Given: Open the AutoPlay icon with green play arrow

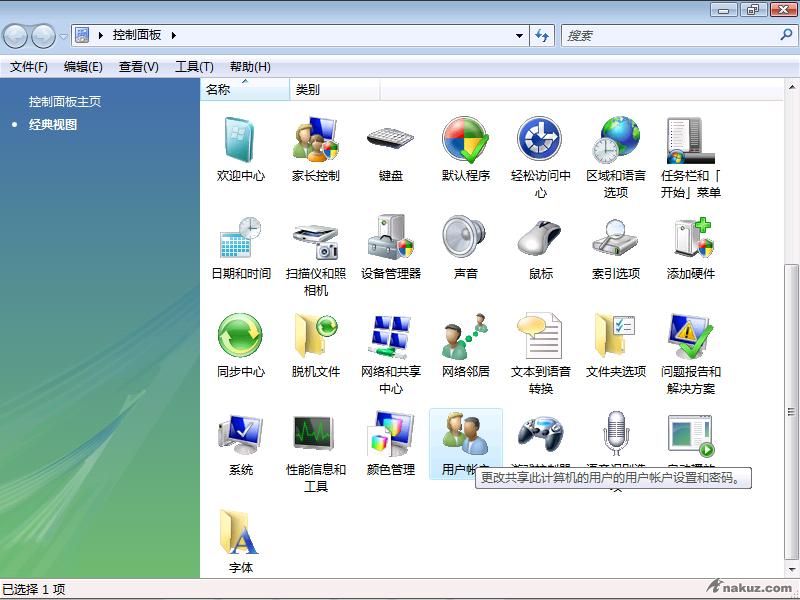Looking at the screenshot, I should click(691, 434).
